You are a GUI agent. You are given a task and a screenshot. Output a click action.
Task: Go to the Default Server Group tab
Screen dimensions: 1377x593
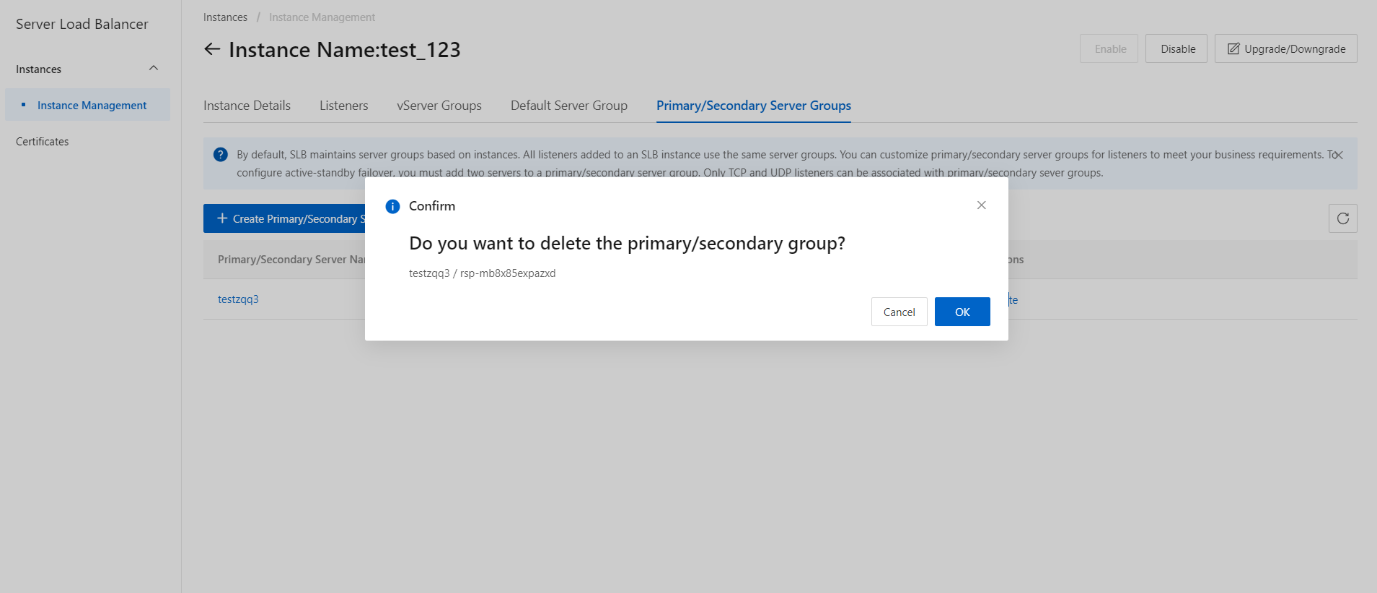pyautogui.click(x=569, y=105)
